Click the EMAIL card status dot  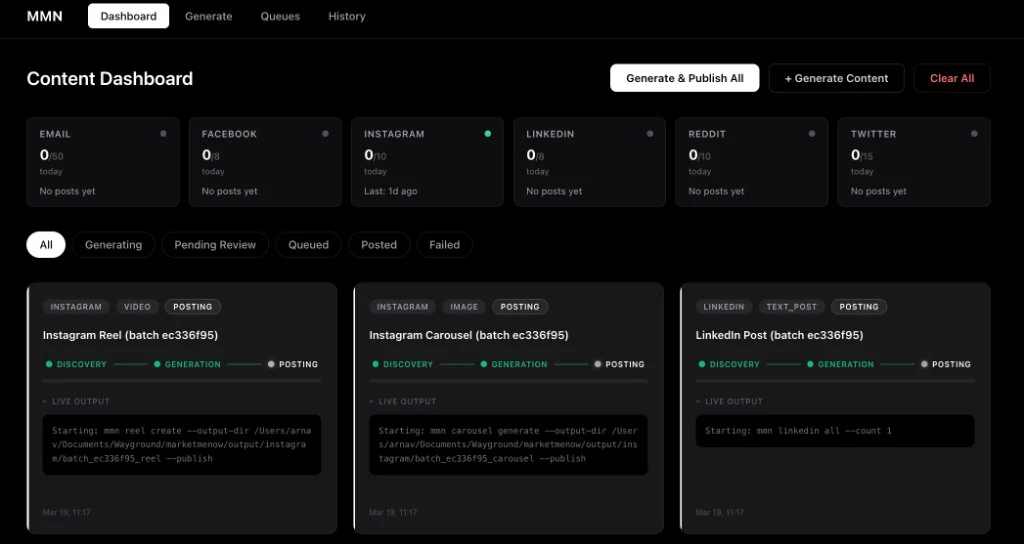163,134
